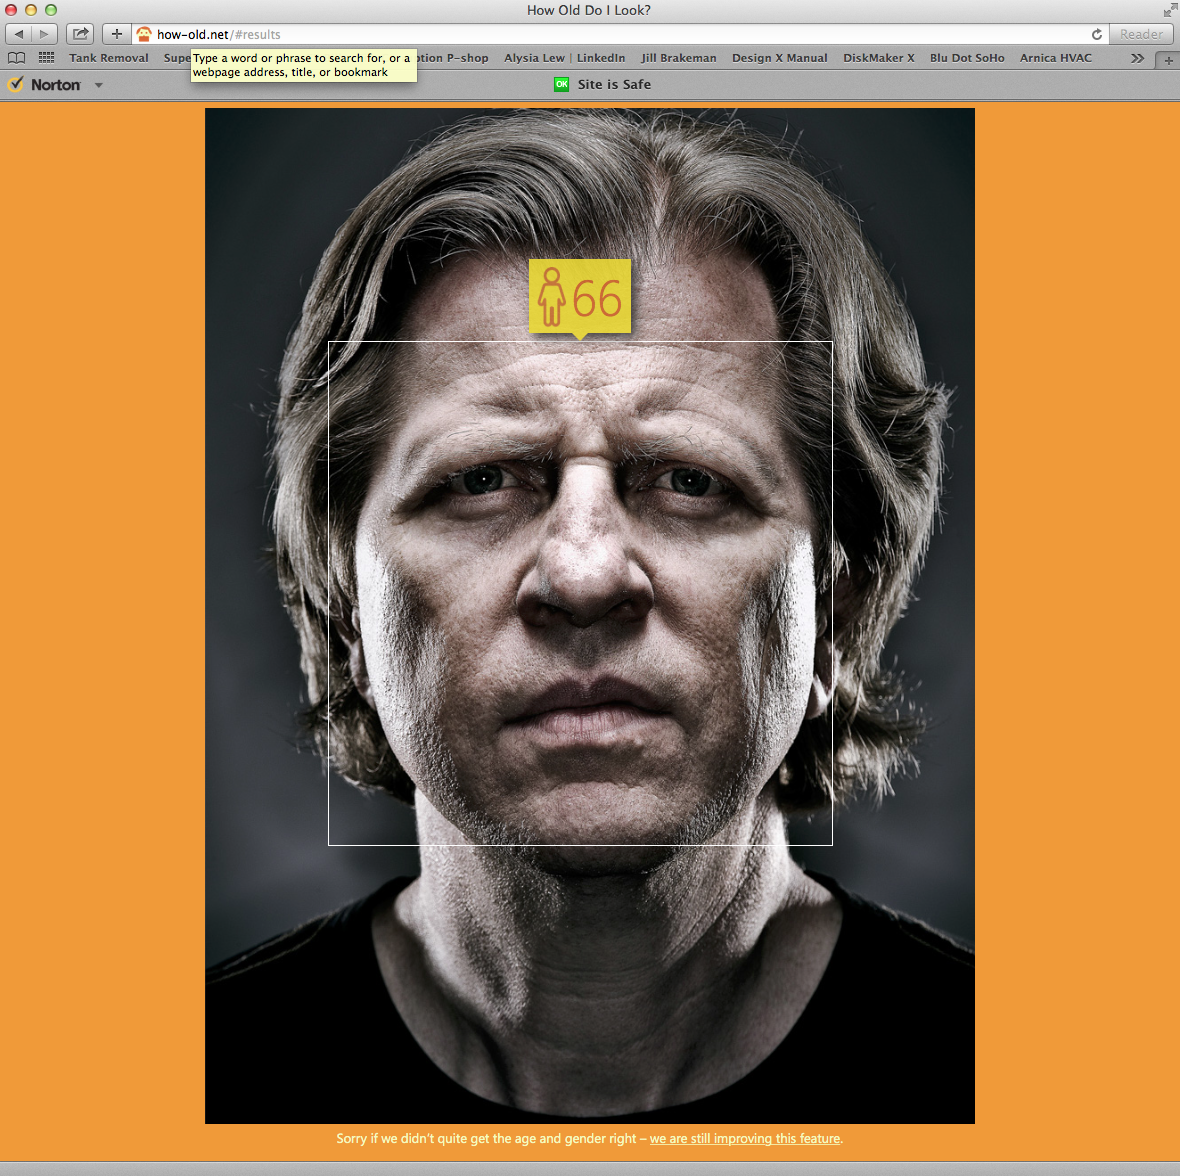The width and height of the screenshot is (1180, 1176).
Task: Click the Share button in the toolbar
Action: click(x=81, y=34)
